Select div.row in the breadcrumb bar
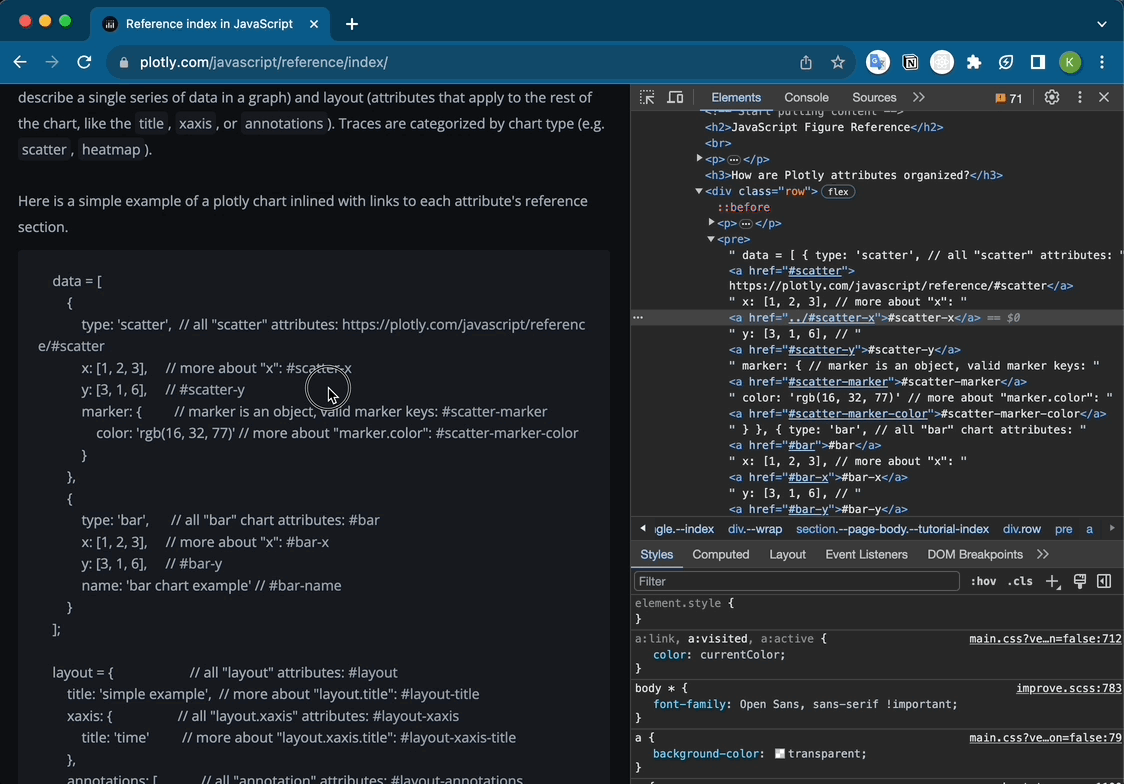1124x784 pixels. point(1021,529)
